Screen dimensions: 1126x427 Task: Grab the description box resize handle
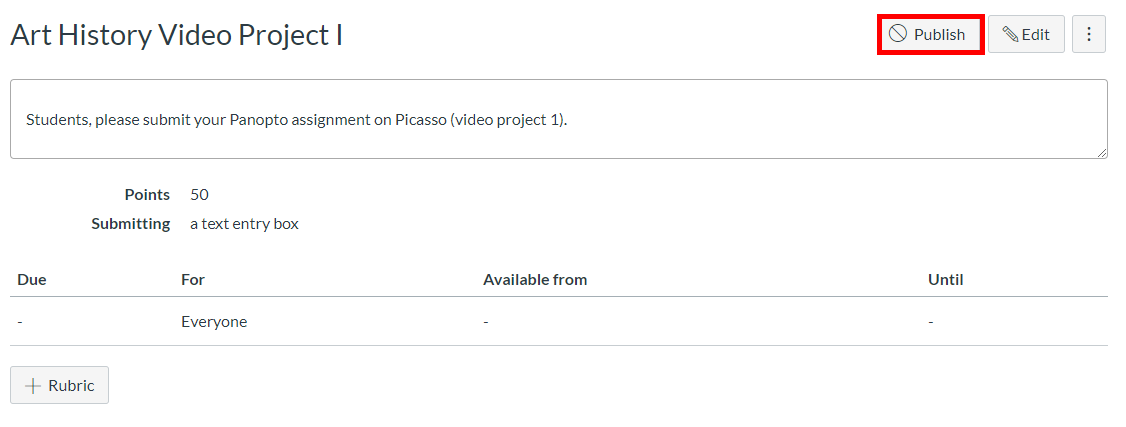[x=1102, y=153]
